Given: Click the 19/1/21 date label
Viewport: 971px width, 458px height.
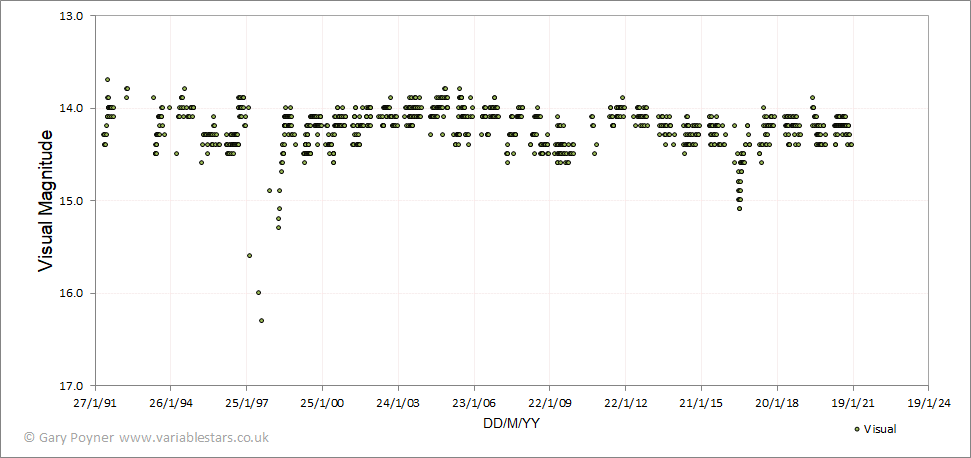Looking at the screenshot, I should click(x=853, y=404).
